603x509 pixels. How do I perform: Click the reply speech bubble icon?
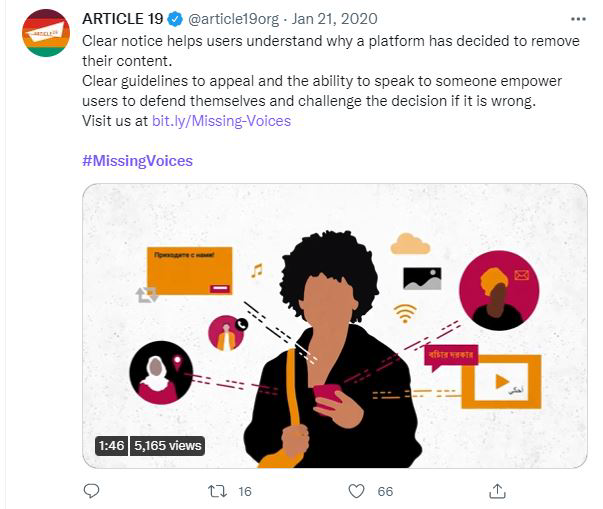[92, 490]
